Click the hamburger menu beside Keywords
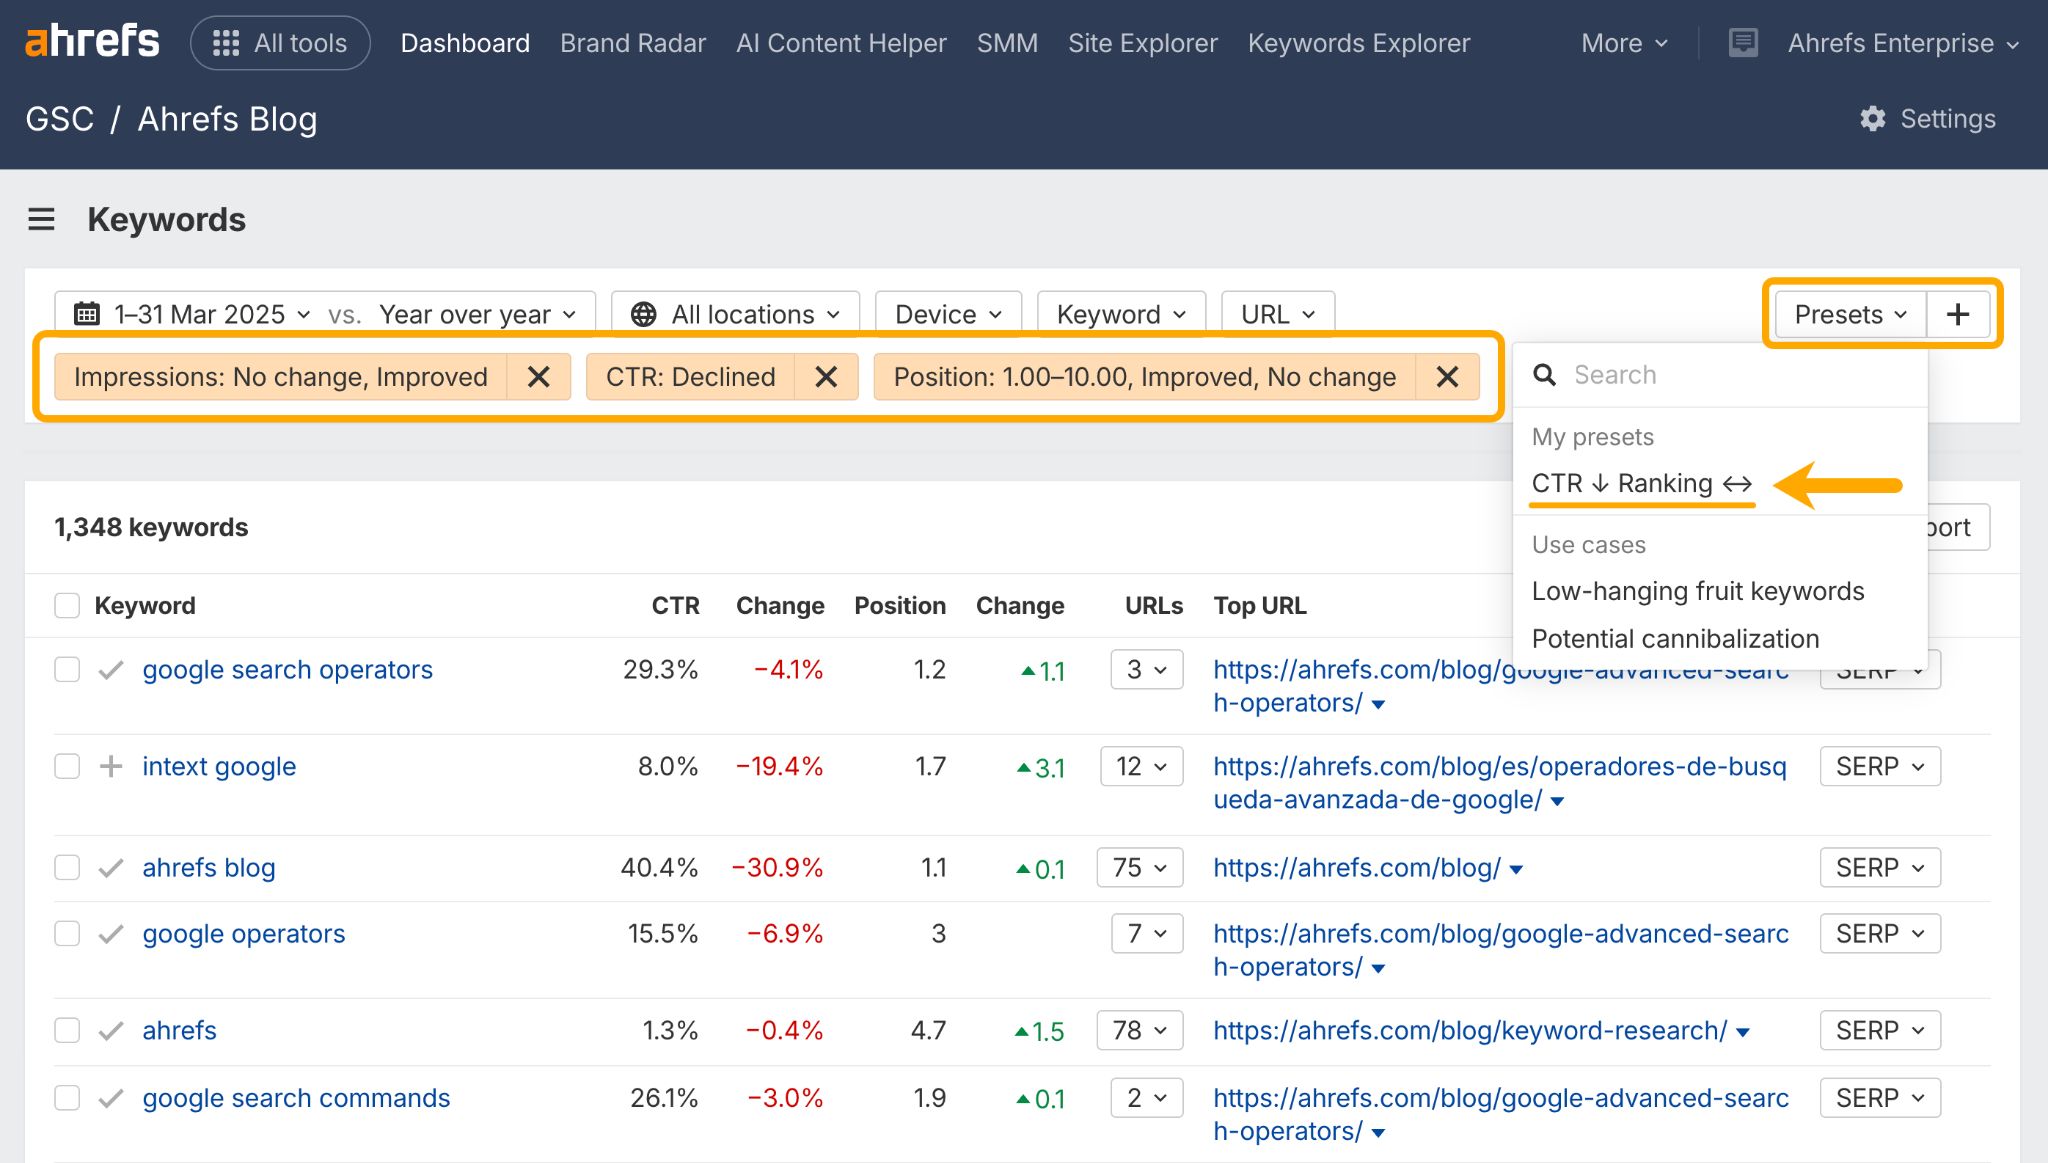This screenshot has width=2048, height=1163. pos(41,219)
